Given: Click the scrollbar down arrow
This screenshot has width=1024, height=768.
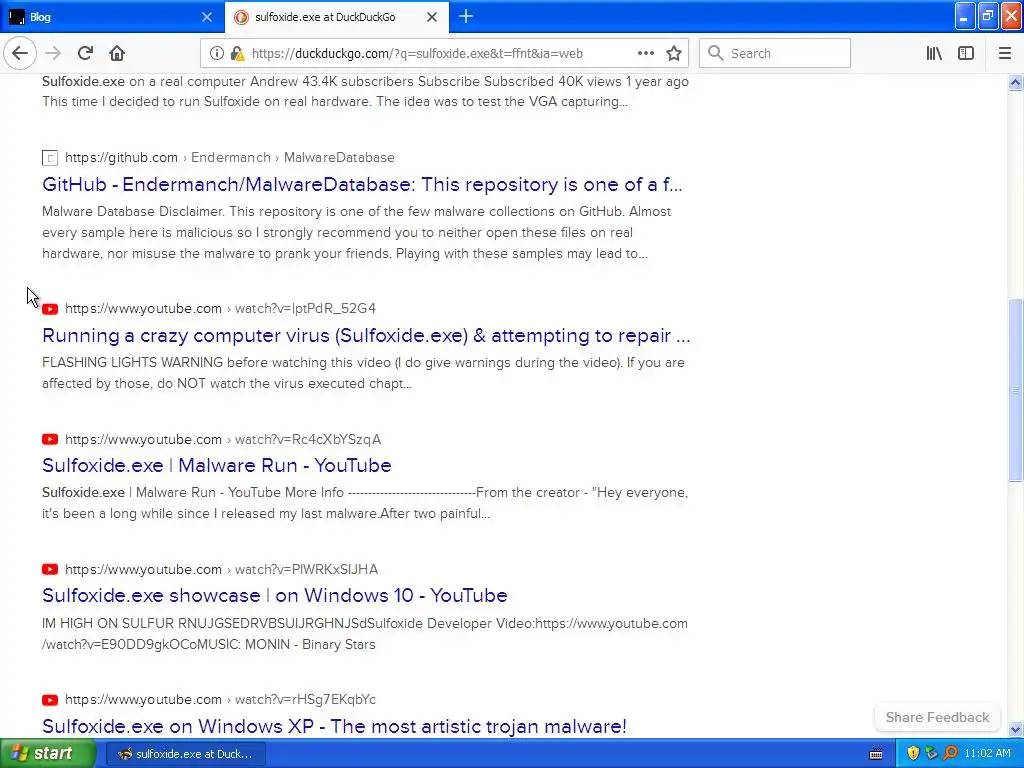Looking at the screenshot, I should tap(1015, 729).
